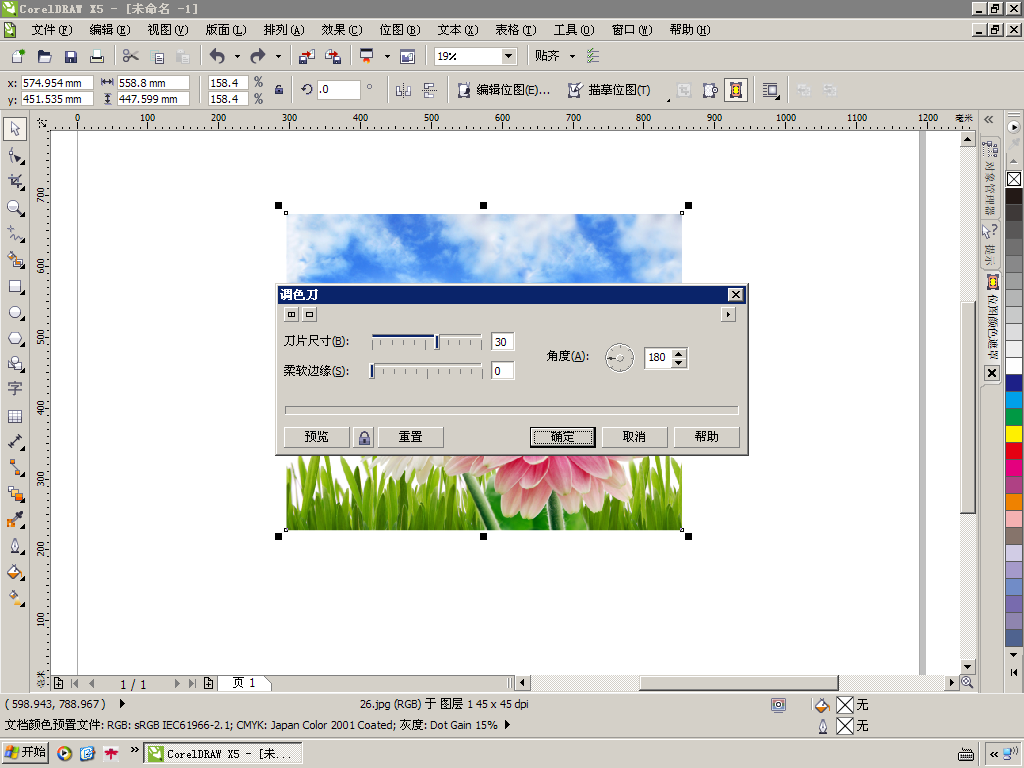Viewport: 1024px width, 768px height.
Task: Open the 效果 menu
Action: click(x=342, y=30)
